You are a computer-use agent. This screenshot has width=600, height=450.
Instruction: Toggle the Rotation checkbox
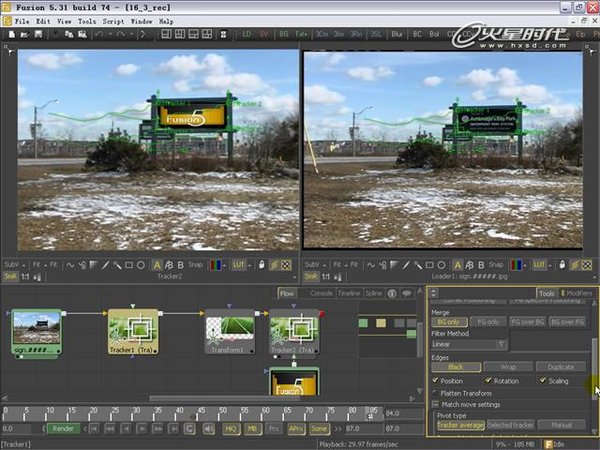coord(488,381)
